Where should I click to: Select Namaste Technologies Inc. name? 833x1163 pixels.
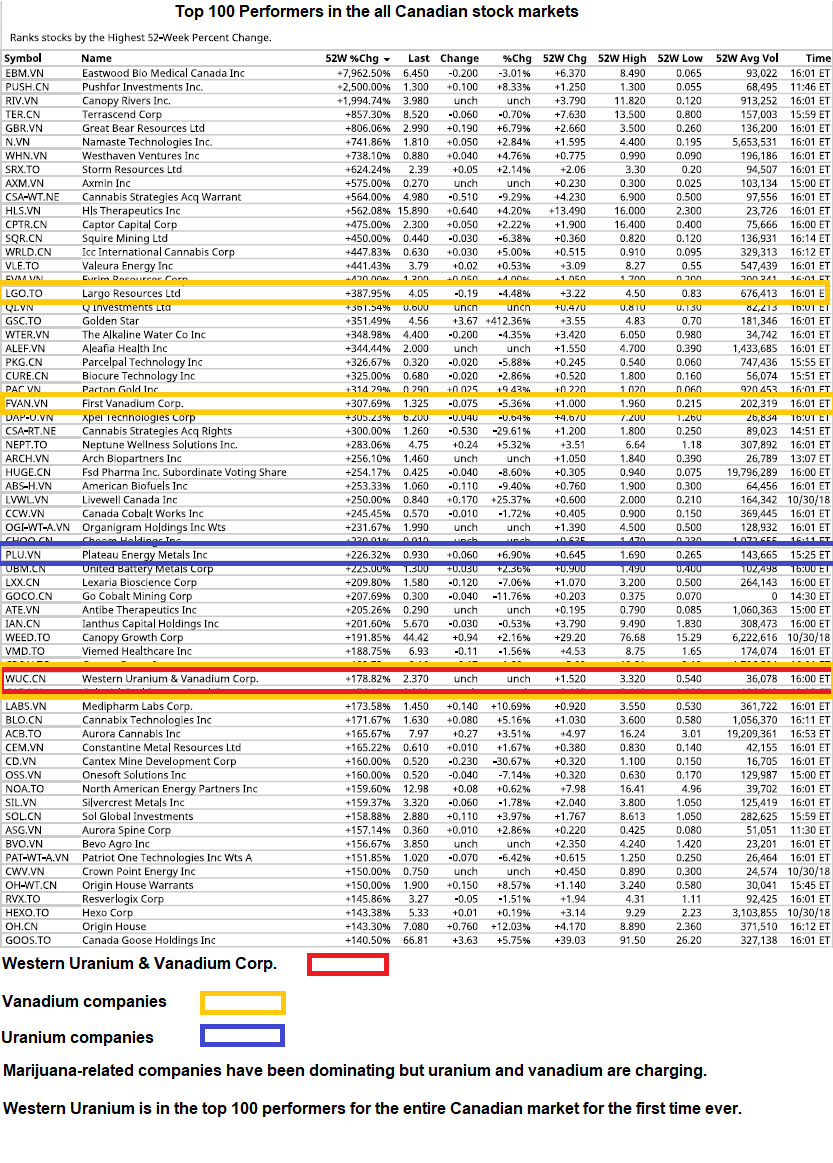coord(147,142)
